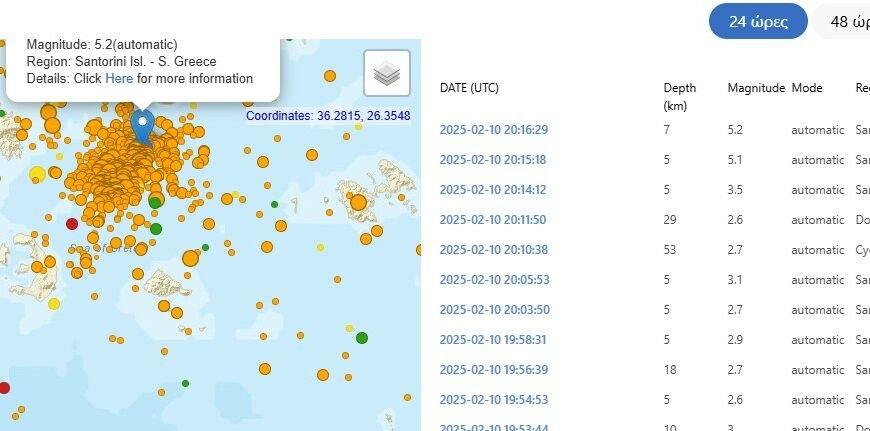Click the "Here" link in the popup

tap(119, 78)
